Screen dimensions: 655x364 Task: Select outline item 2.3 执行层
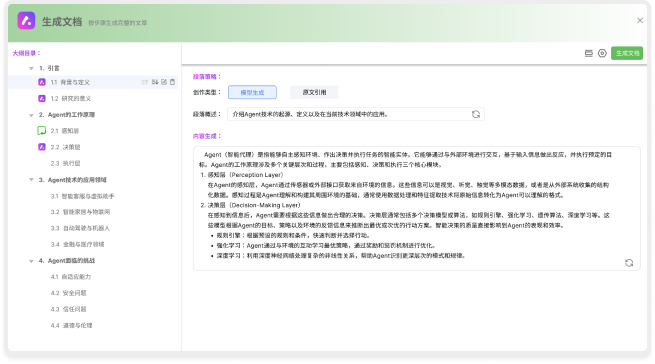[x=65, y=163]
